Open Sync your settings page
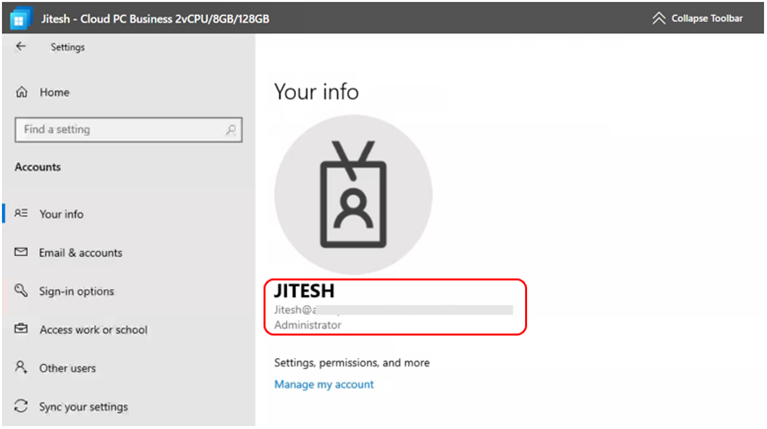 tap(83, 407)
